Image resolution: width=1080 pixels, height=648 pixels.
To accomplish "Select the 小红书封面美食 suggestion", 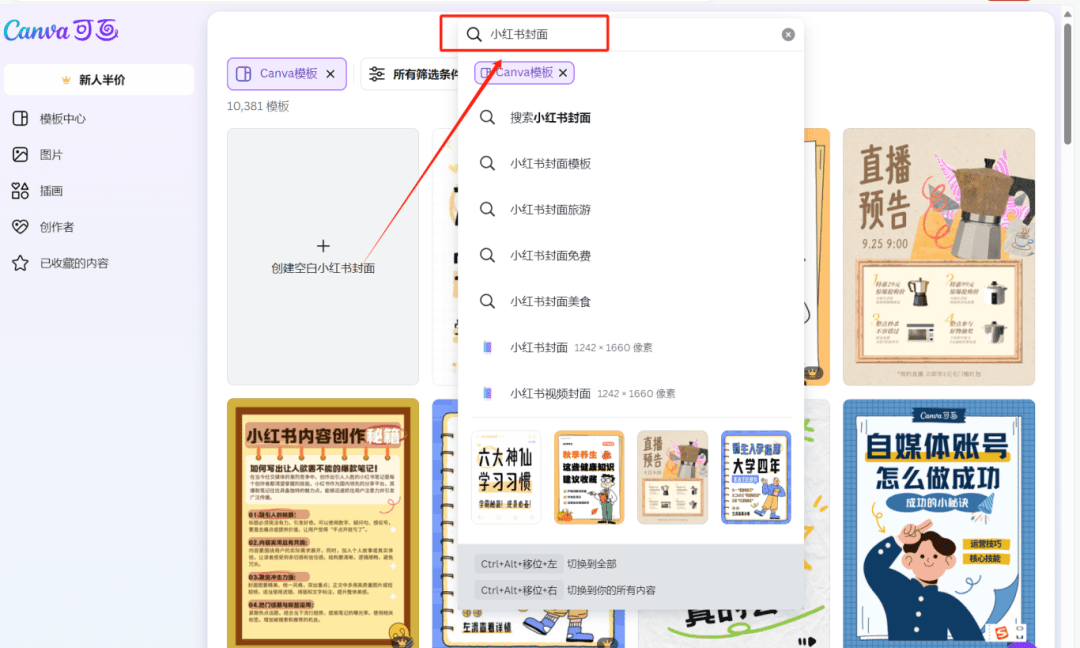I will pos(630,302).
